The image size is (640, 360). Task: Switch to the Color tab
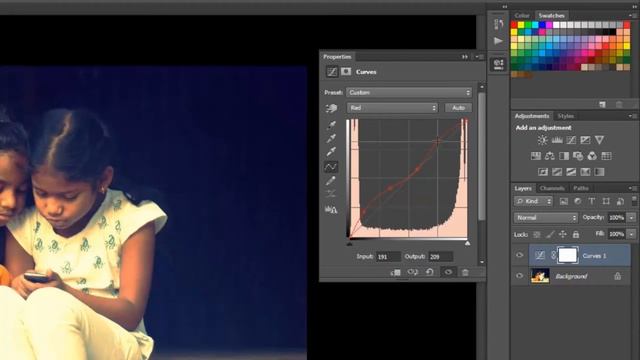point(522,16)
